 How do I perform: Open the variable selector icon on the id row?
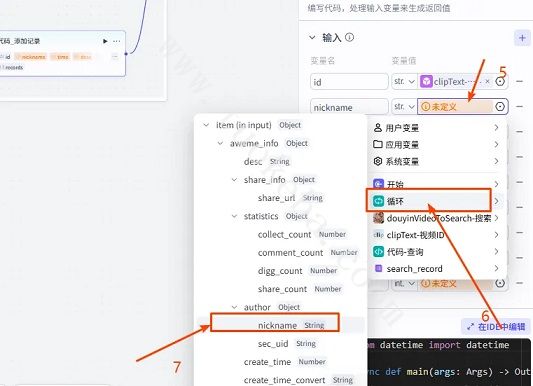500,81
